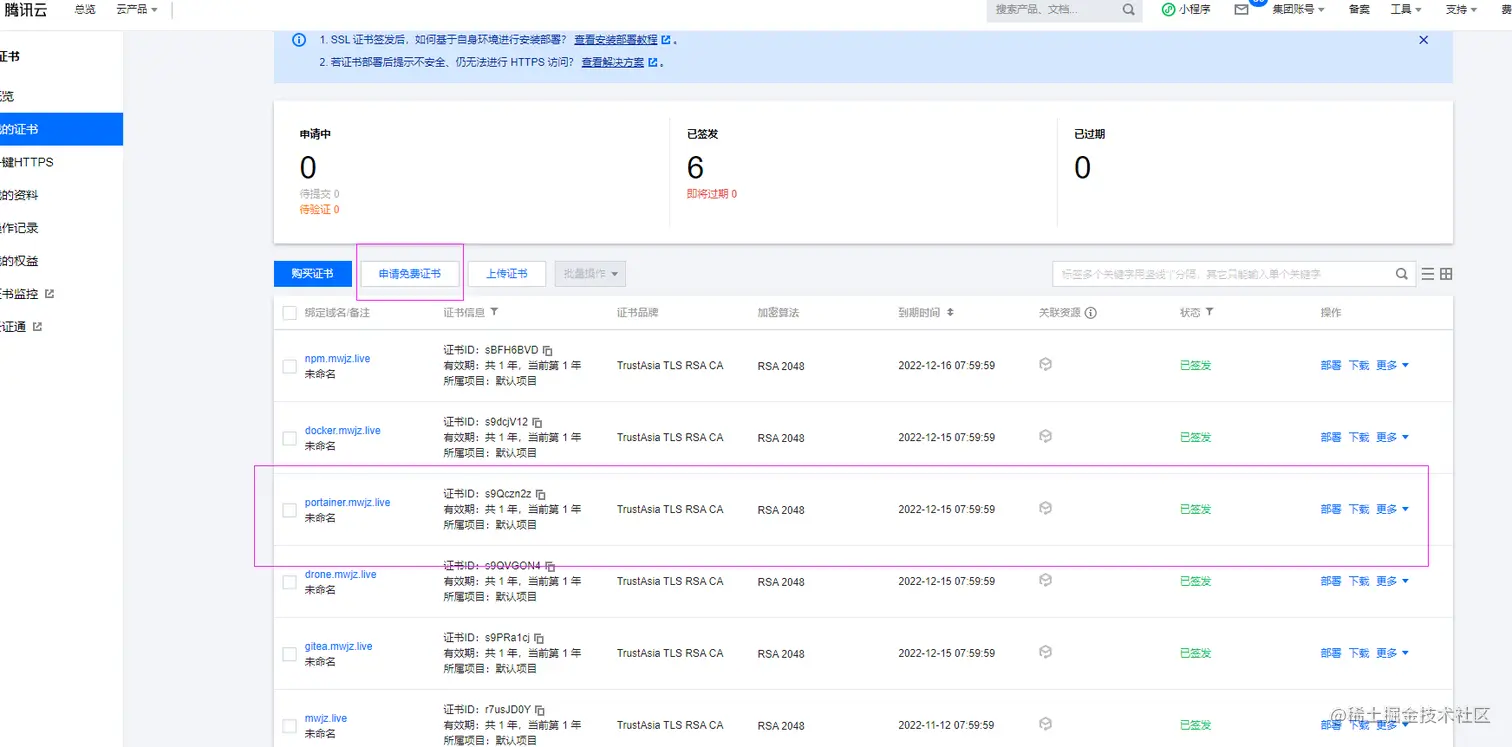Open filter icon beside 证书信息 header
This screenshot has width=1512, height=747.
pyautogui.click(x=494, y=312)
